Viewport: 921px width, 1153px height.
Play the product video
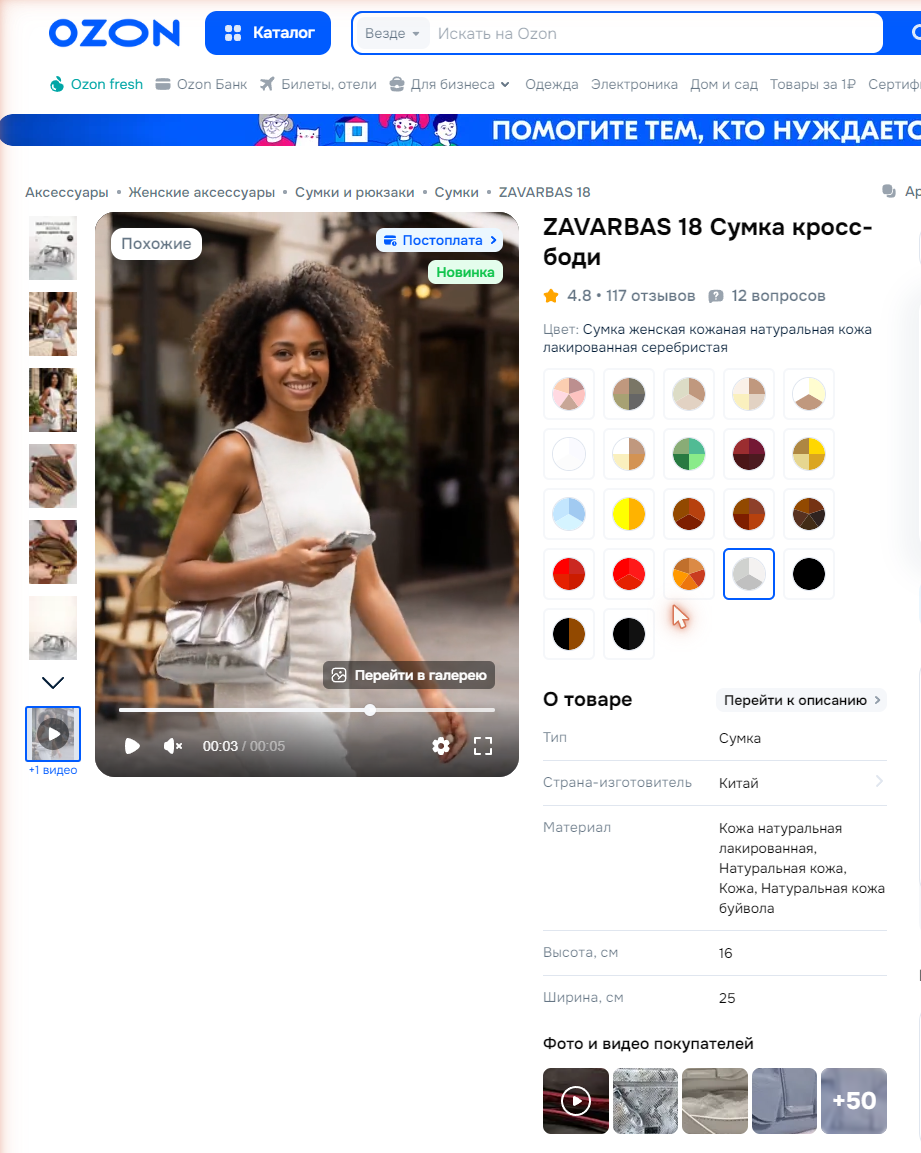[132, 746]
